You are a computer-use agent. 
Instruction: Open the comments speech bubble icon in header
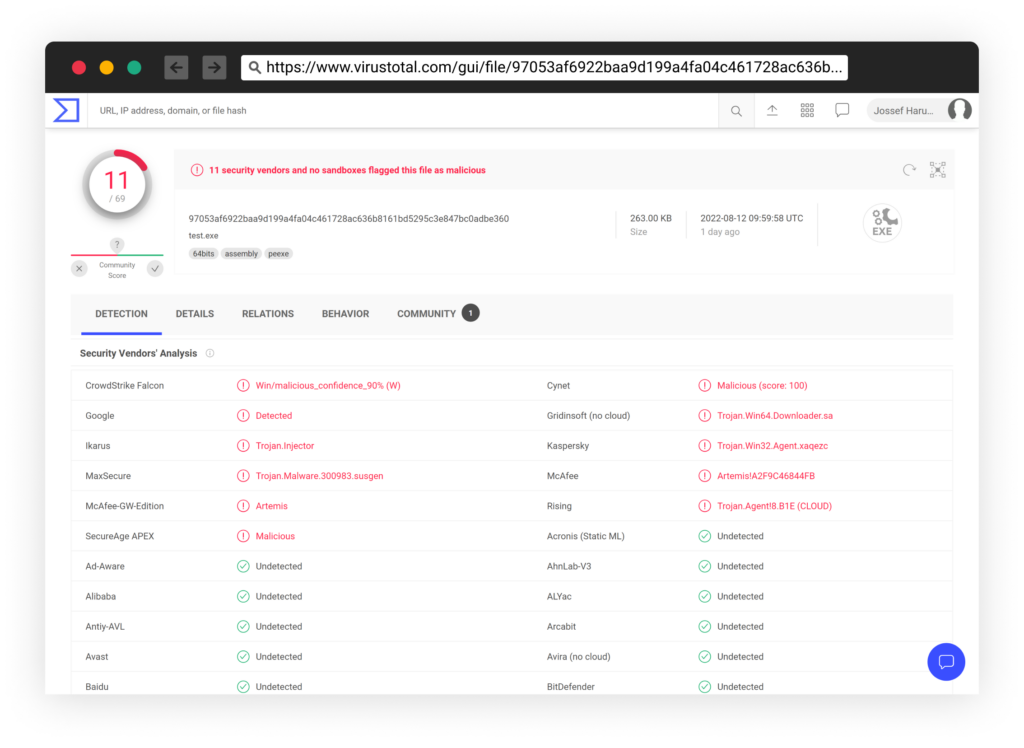click(x=842, y=110)
